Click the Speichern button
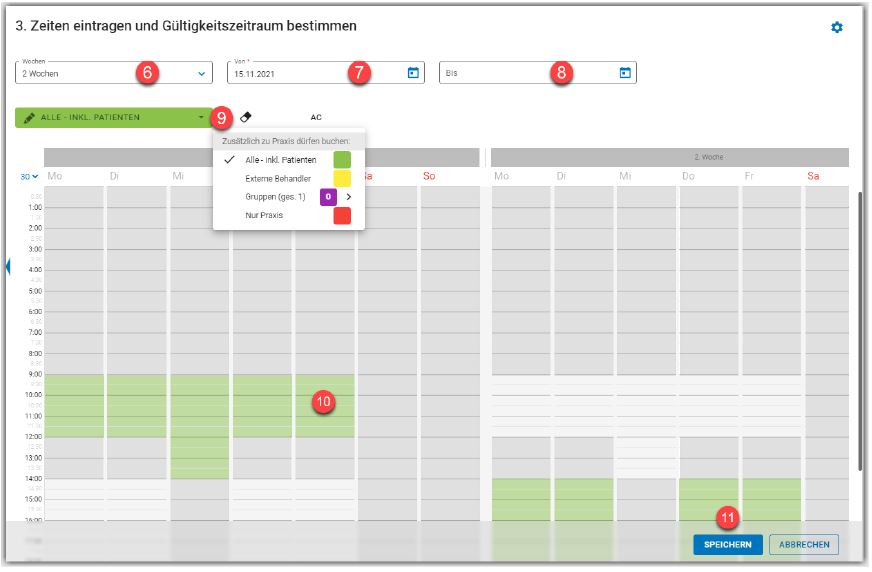872x572 pixels. coord(727,545)
